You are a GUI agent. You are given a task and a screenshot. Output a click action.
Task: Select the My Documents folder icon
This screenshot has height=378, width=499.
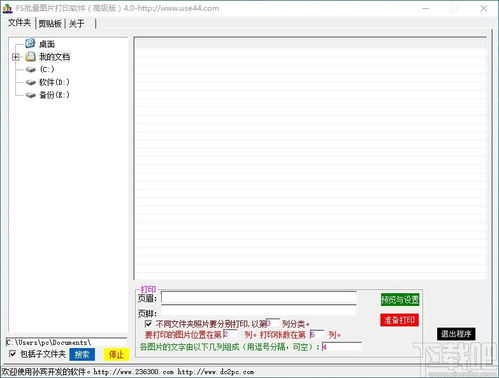click(x=30, y=56)
